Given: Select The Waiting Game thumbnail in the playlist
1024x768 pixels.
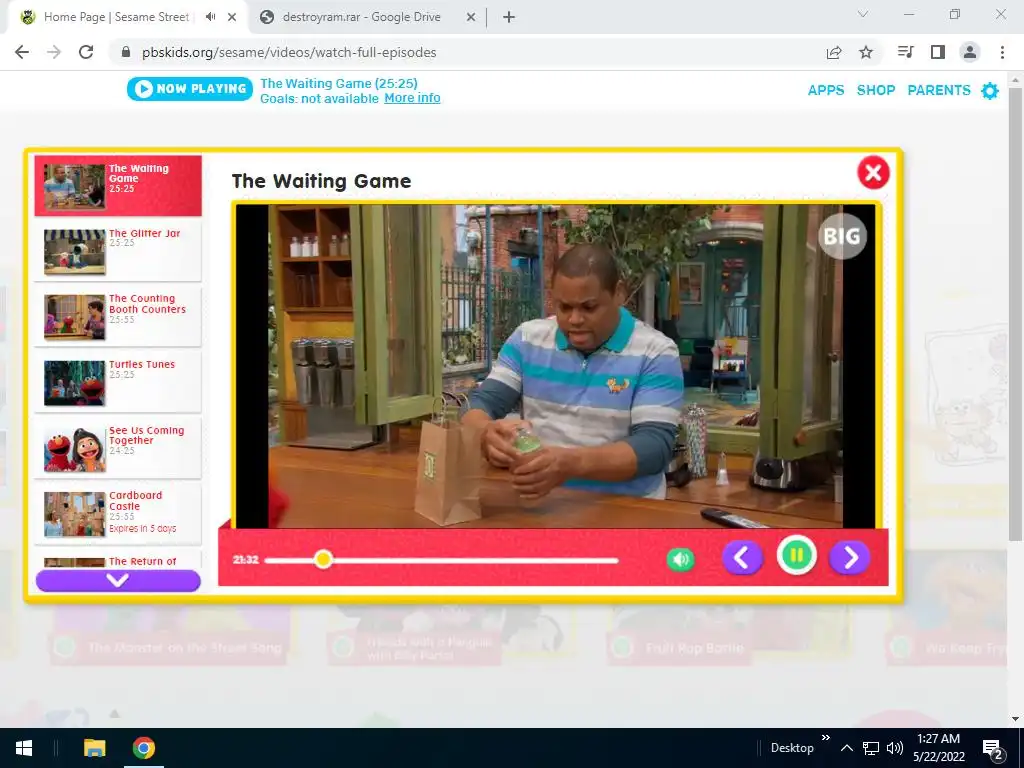Looking at the screenshot, I should point(74,187).
